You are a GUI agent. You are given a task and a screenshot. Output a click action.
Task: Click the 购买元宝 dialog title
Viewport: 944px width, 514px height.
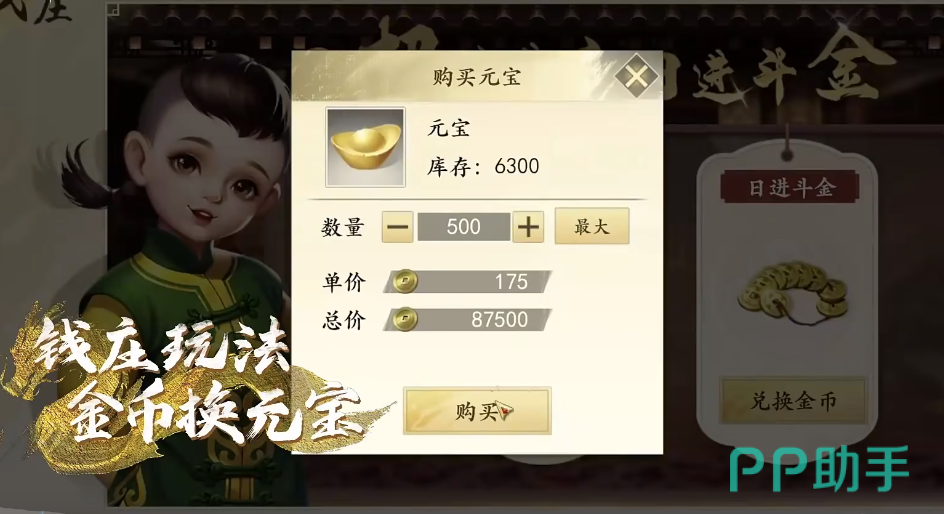click(476, 77)
